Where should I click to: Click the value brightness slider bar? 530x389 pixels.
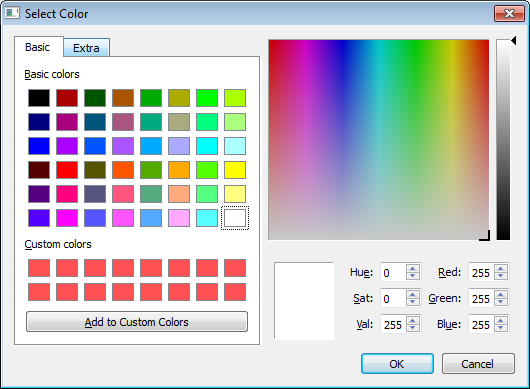(503, 140)
